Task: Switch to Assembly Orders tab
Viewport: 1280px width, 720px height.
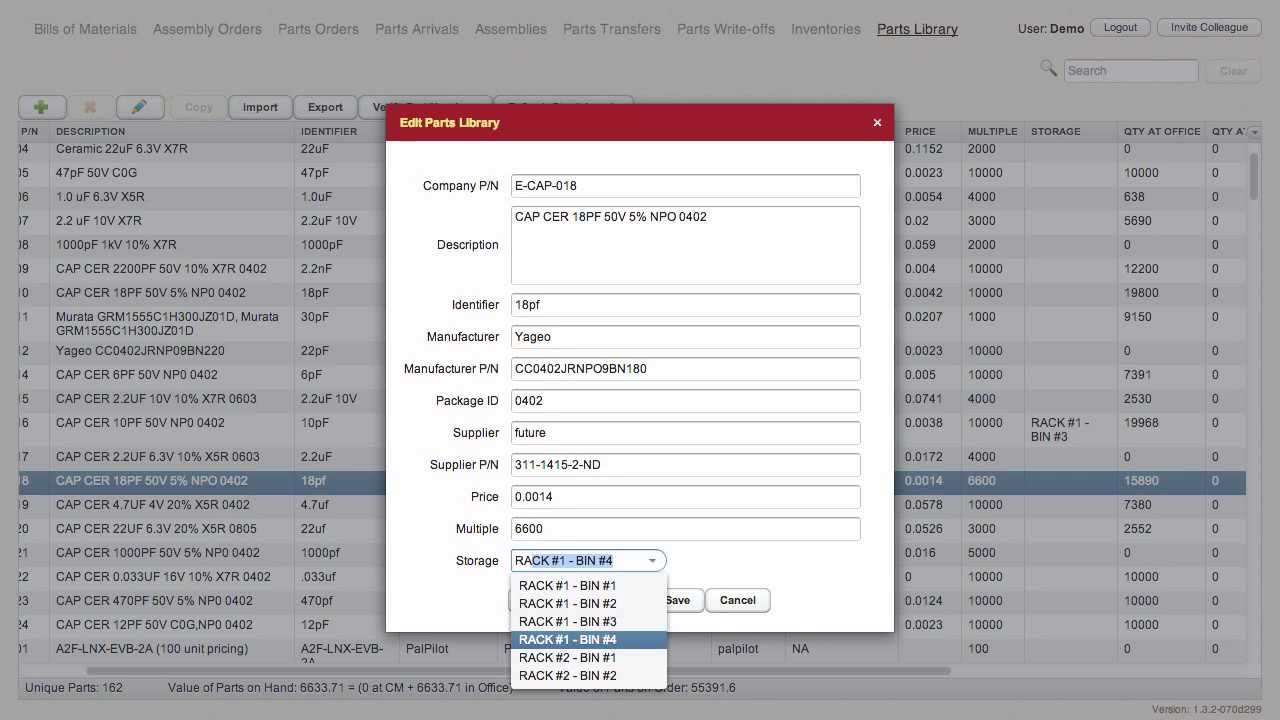Action: (x=207, y=29)
